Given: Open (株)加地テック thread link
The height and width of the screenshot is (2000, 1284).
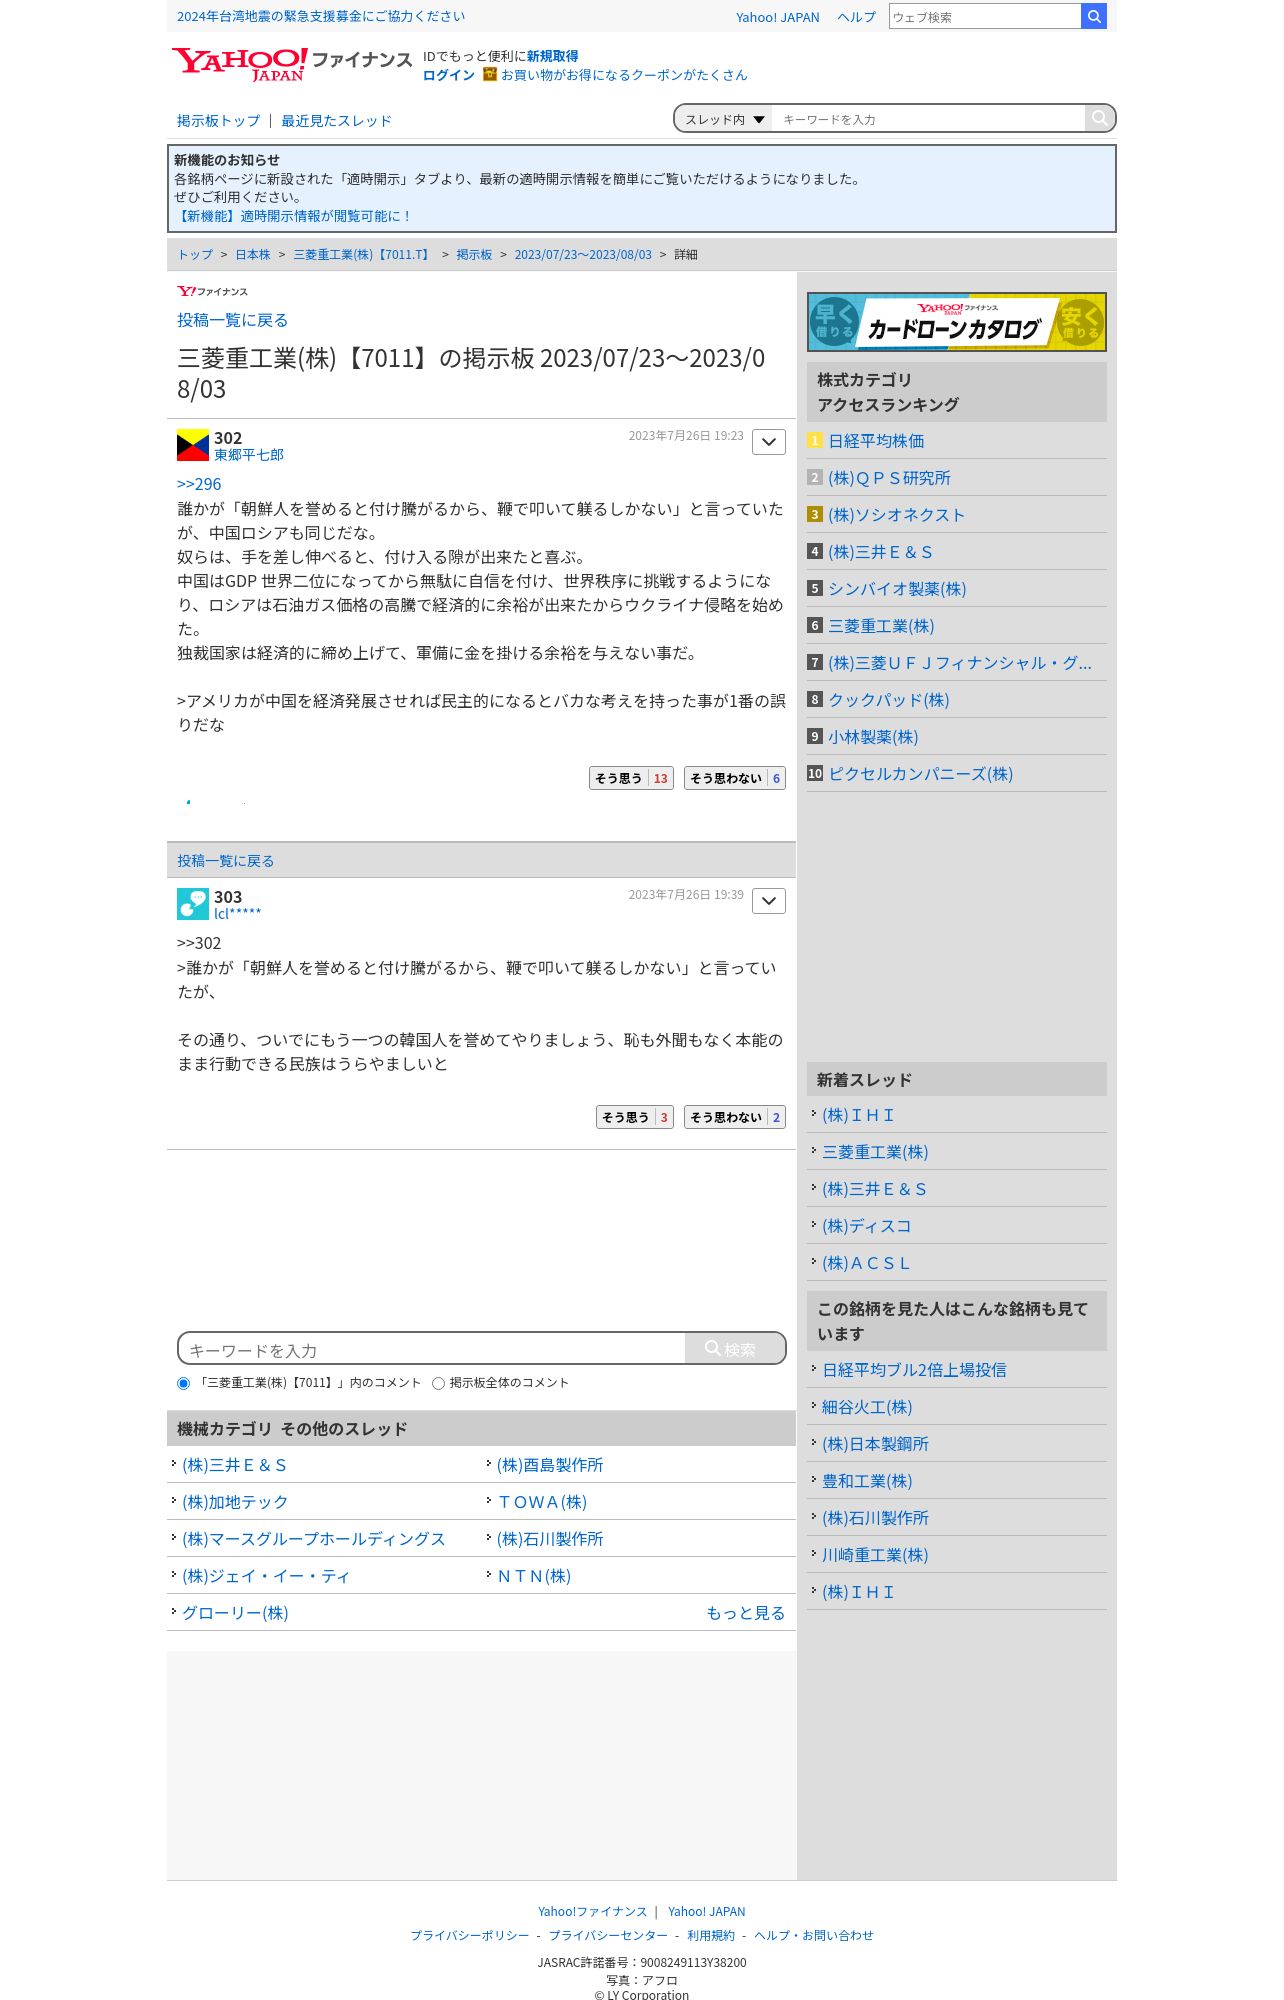Looking at the screenshot, I should pos(235,1502).
